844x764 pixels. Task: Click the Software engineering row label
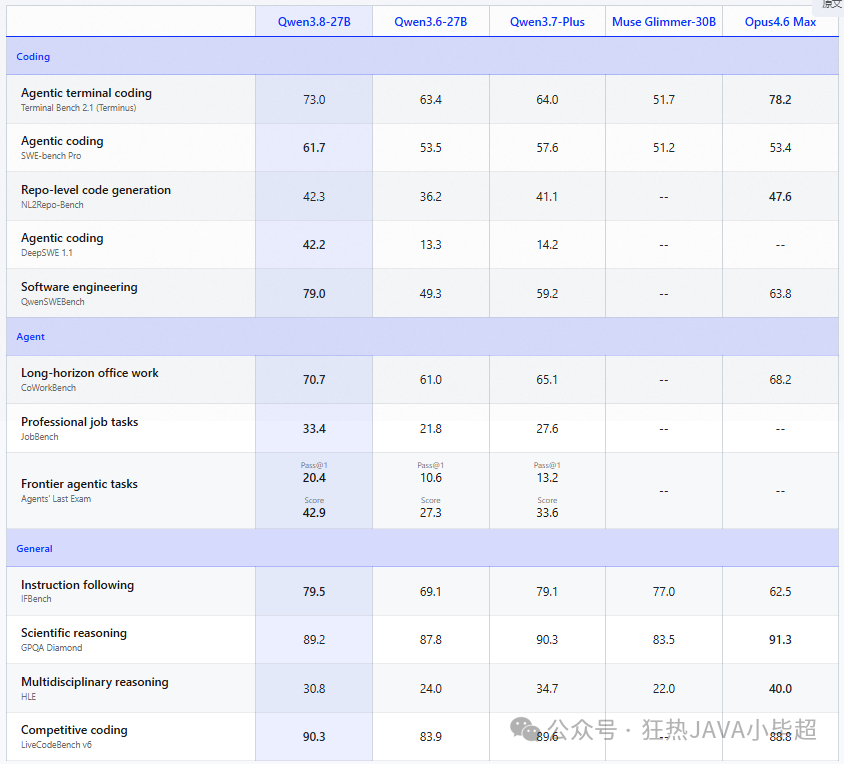79,287
